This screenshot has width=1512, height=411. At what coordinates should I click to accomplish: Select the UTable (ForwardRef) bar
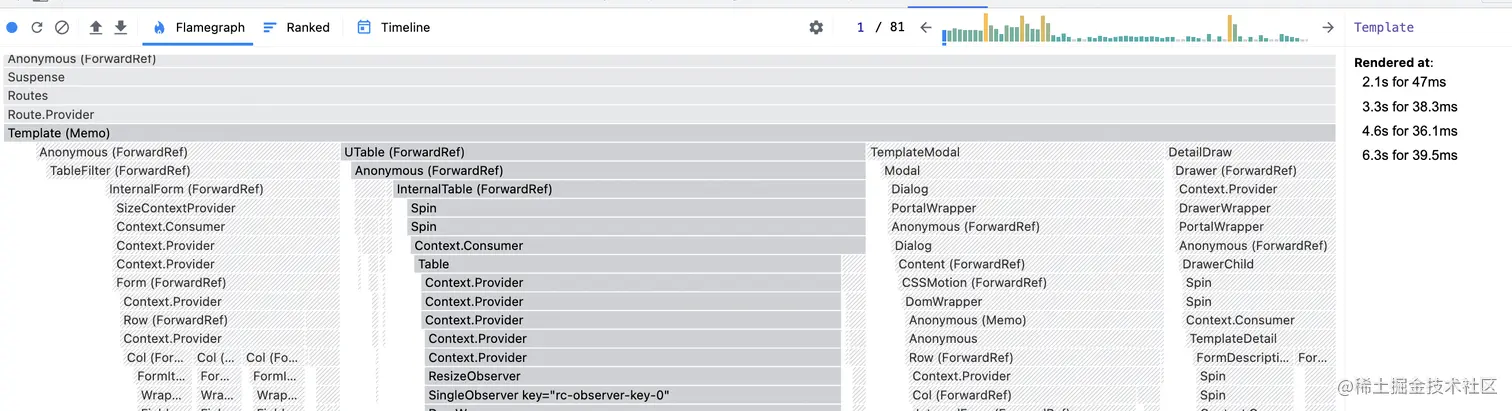tap(603, 152)
